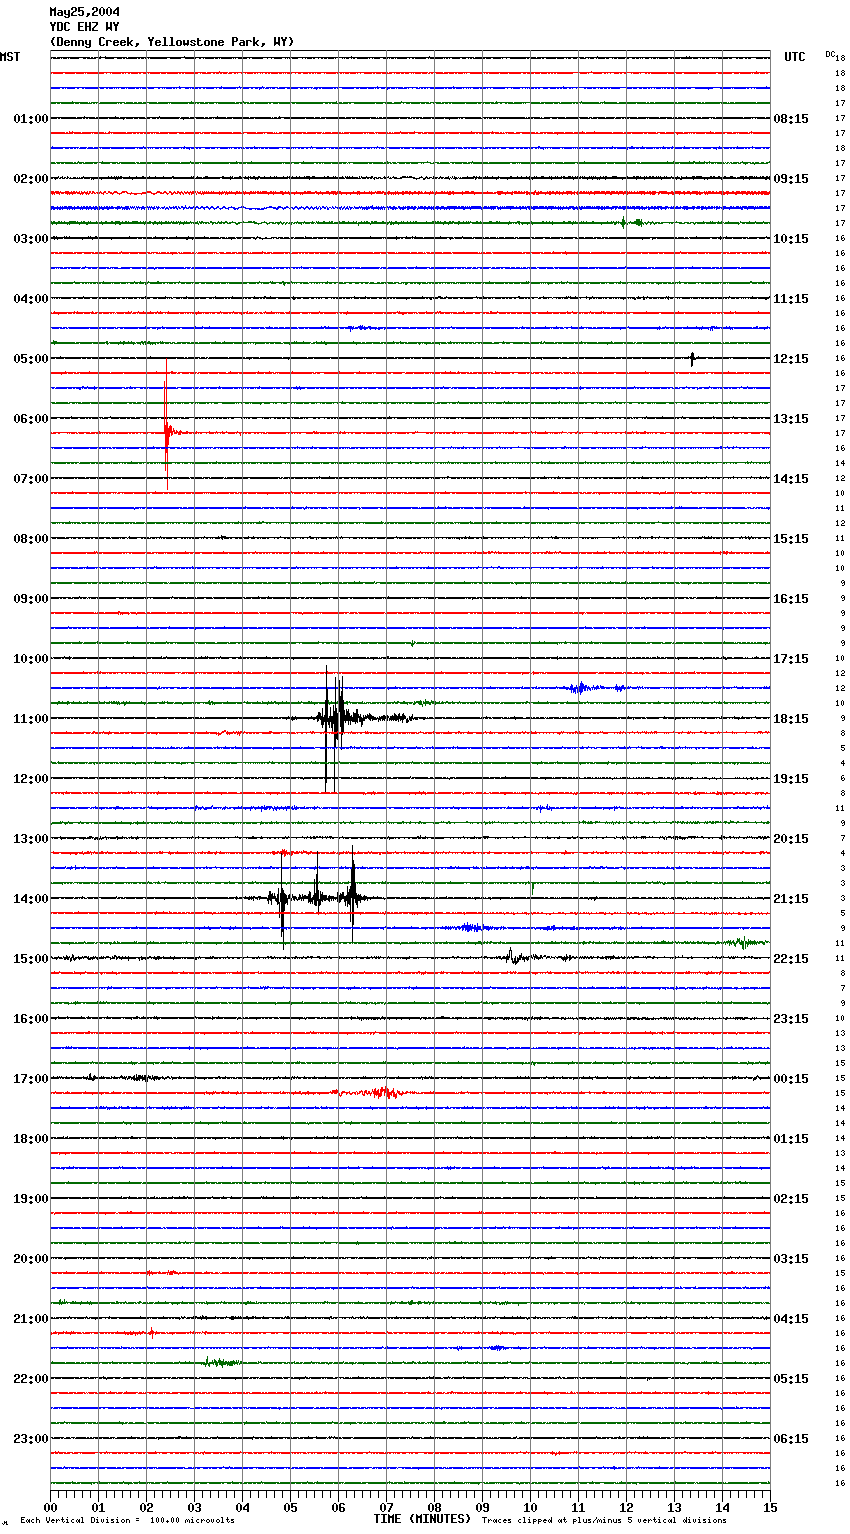The width and height of the screenshot is (850, 1534).
Task: Click the green wavelet on the 21:45 trace
Action: (x=222, y=1362)
